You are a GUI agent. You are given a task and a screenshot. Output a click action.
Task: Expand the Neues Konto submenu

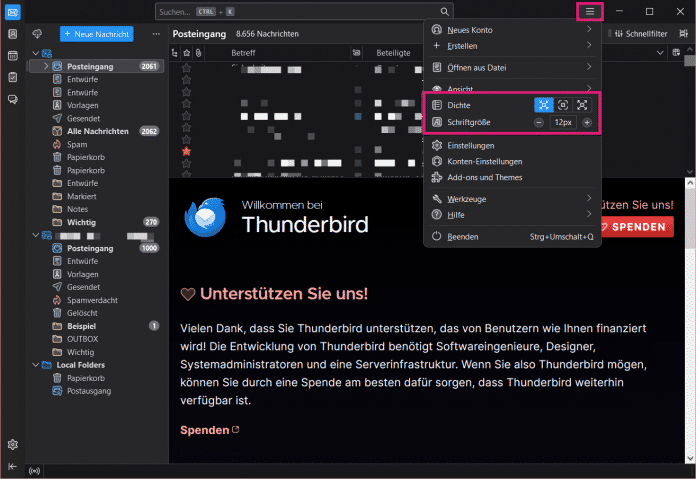tap(510, 30)
